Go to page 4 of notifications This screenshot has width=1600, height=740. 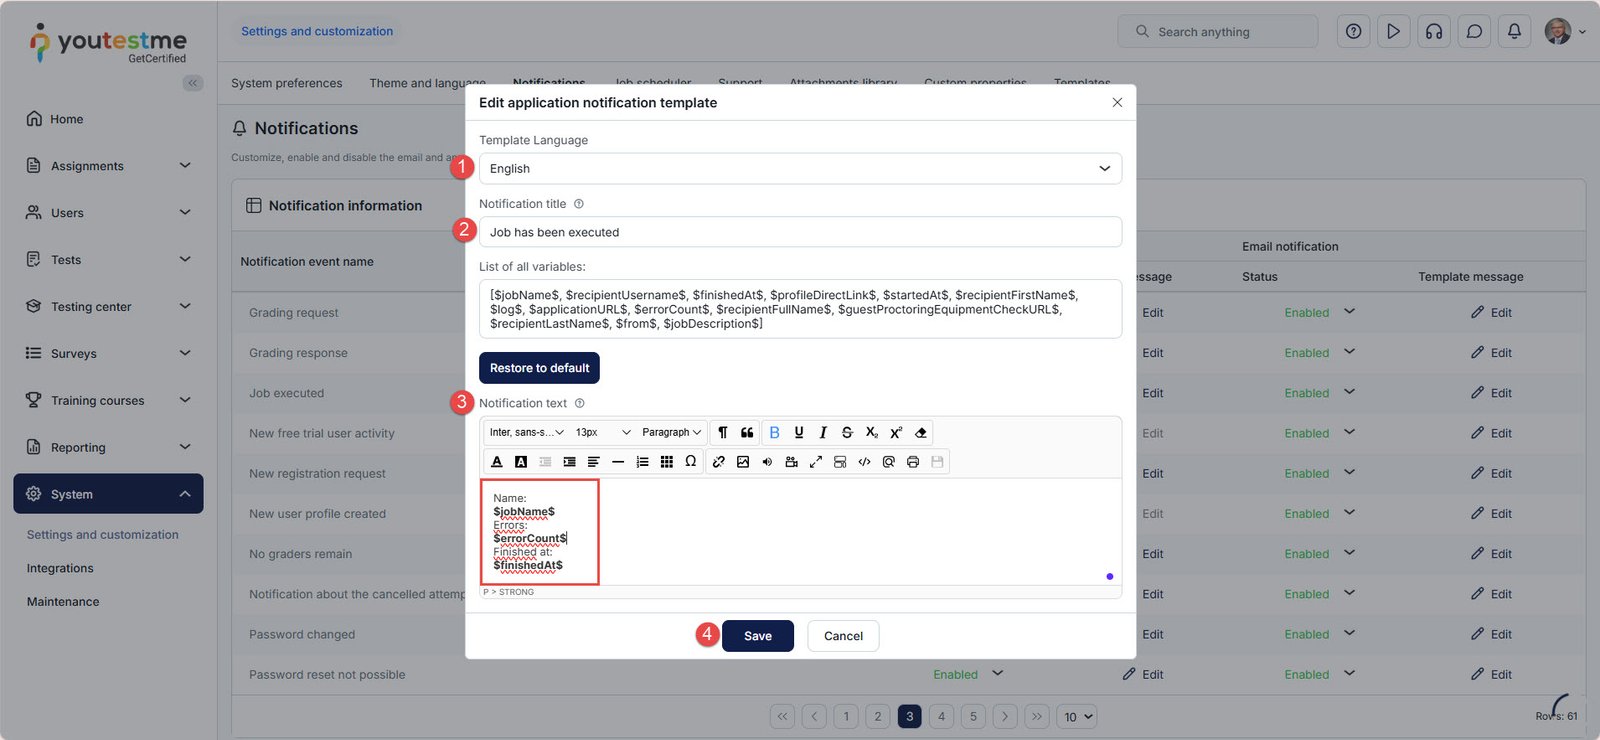(941, 717)
